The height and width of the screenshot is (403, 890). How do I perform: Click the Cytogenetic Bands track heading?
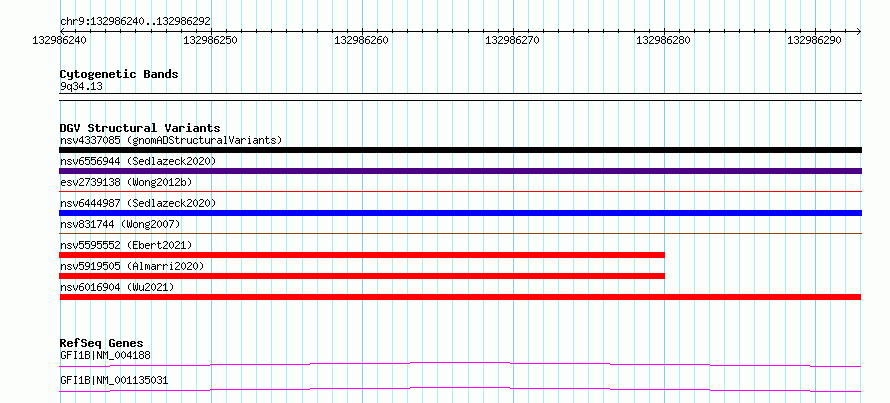[119, 74]
